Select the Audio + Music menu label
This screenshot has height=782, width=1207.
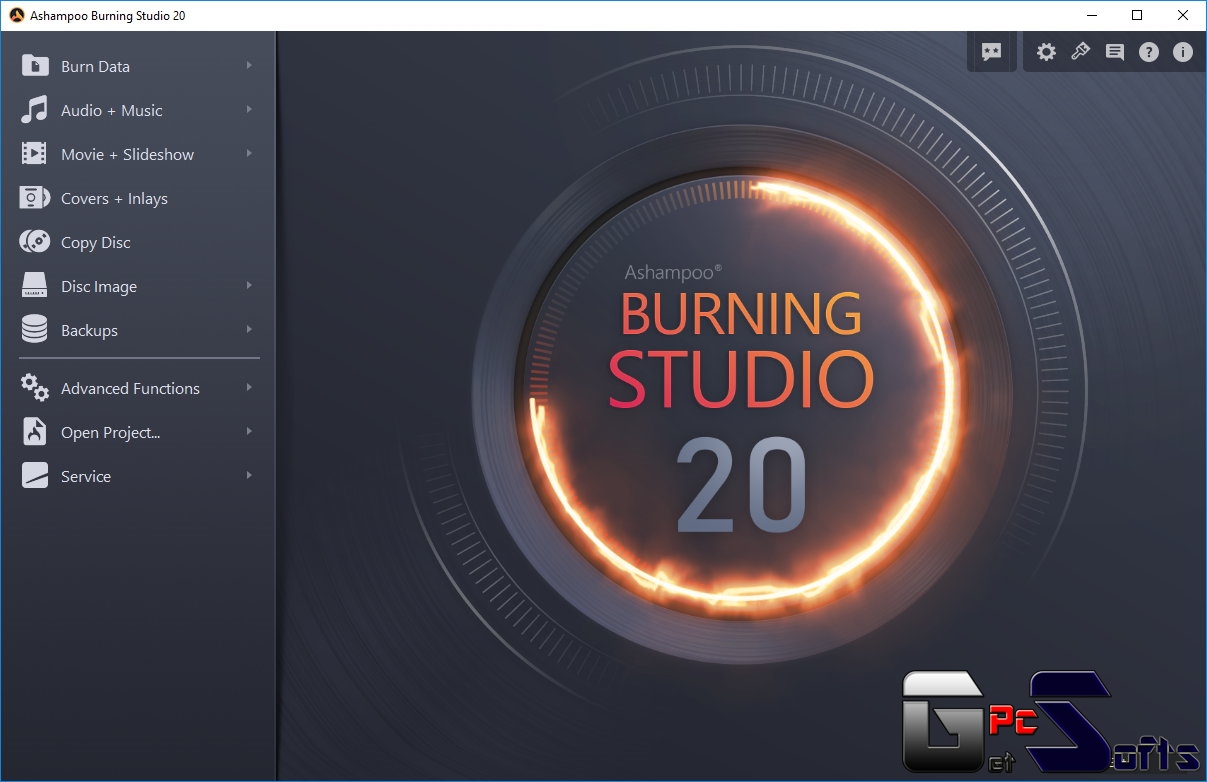click(x=111, y=111)
